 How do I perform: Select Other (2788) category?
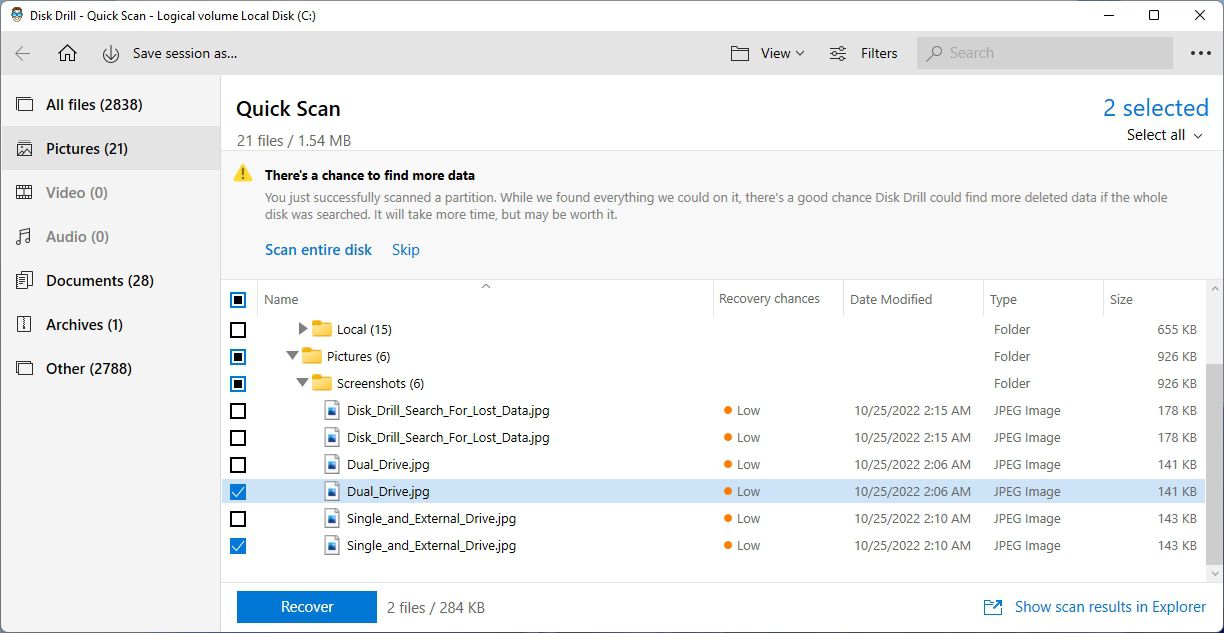coord(110,368)
